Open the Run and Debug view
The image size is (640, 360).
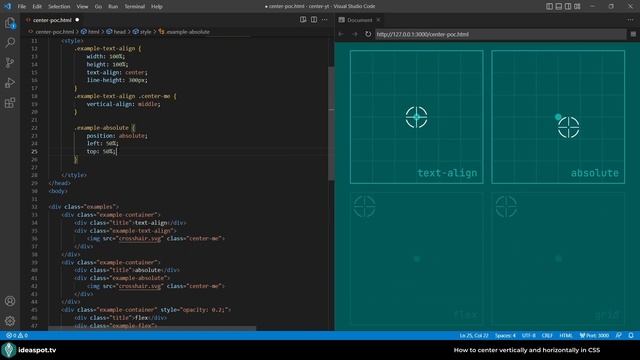tap(10, 82)
